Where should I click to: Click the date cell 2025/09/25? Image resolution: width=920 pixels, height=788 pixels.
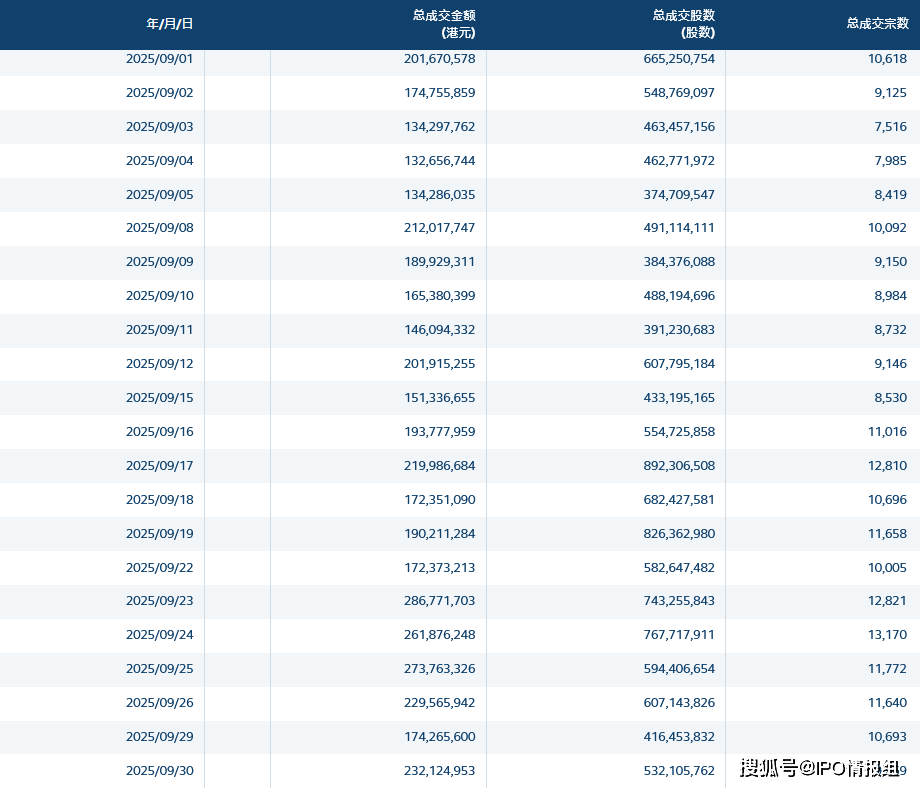pyautogui.click(x=159, y=669)
